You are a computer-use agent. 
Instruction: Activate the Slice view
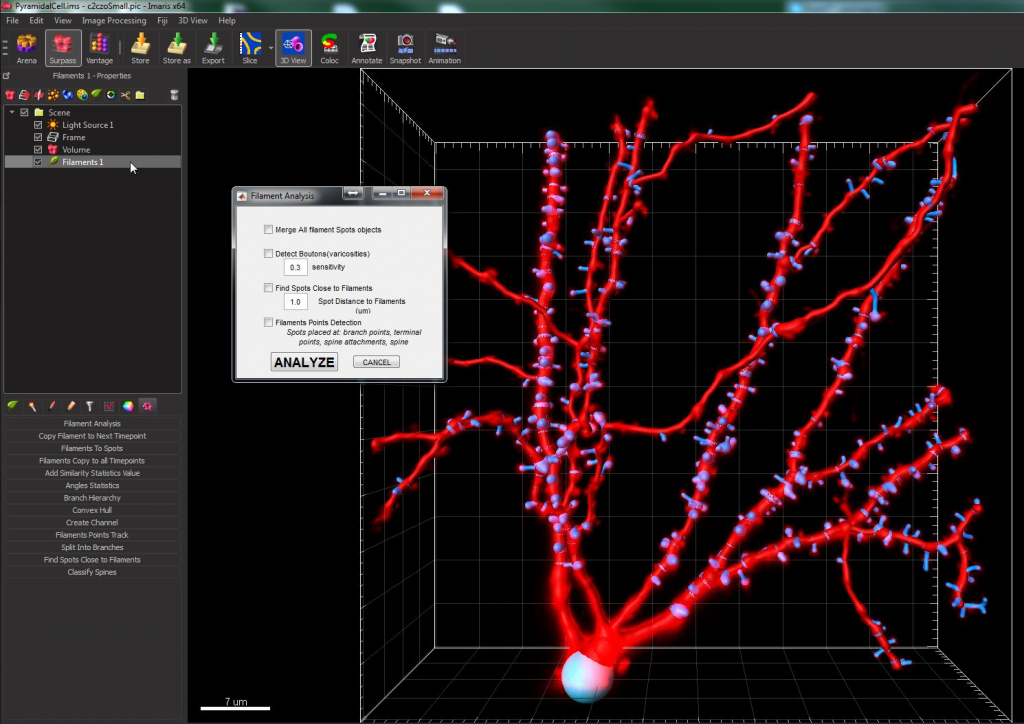tap(249, 49)
